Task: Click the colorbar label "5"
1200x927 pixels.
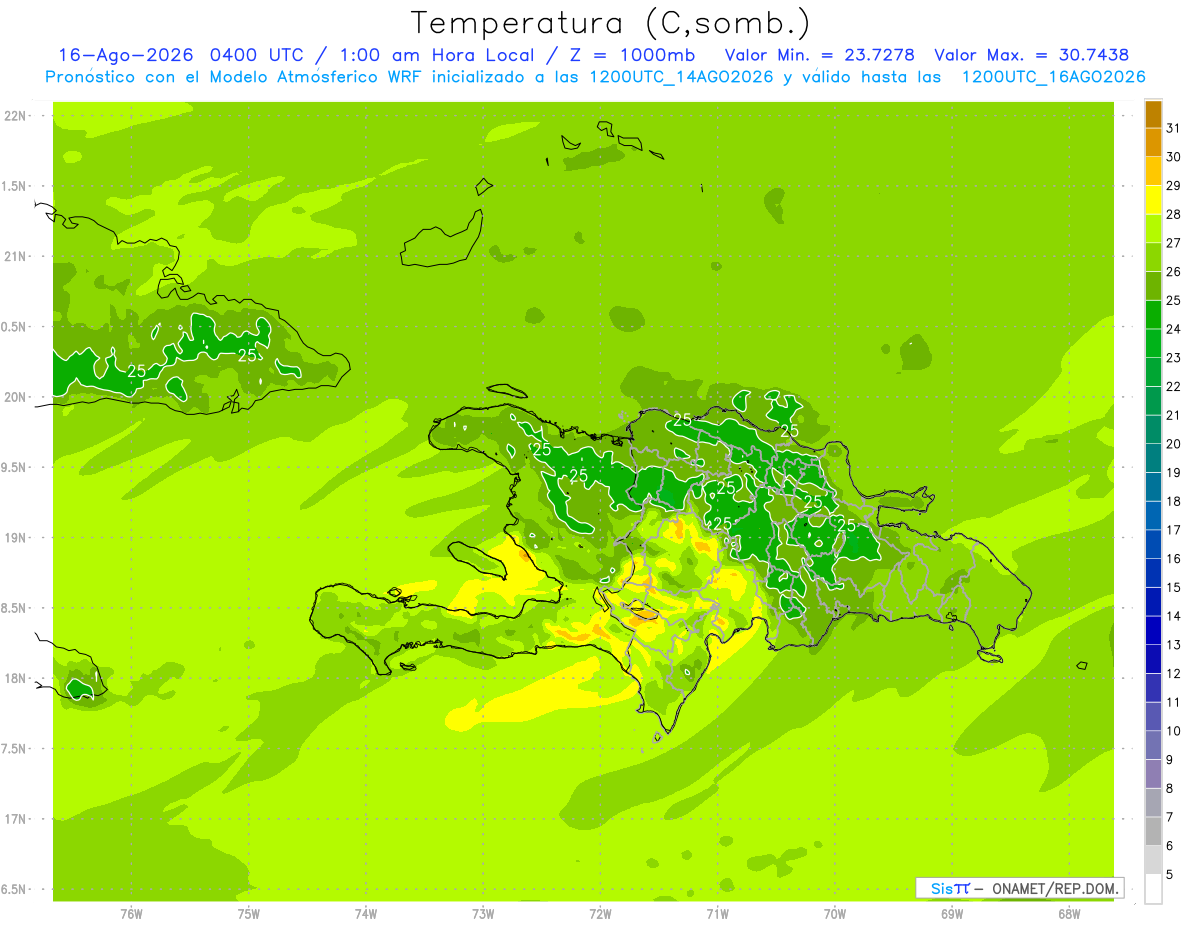Action: tap(1170, 875)
